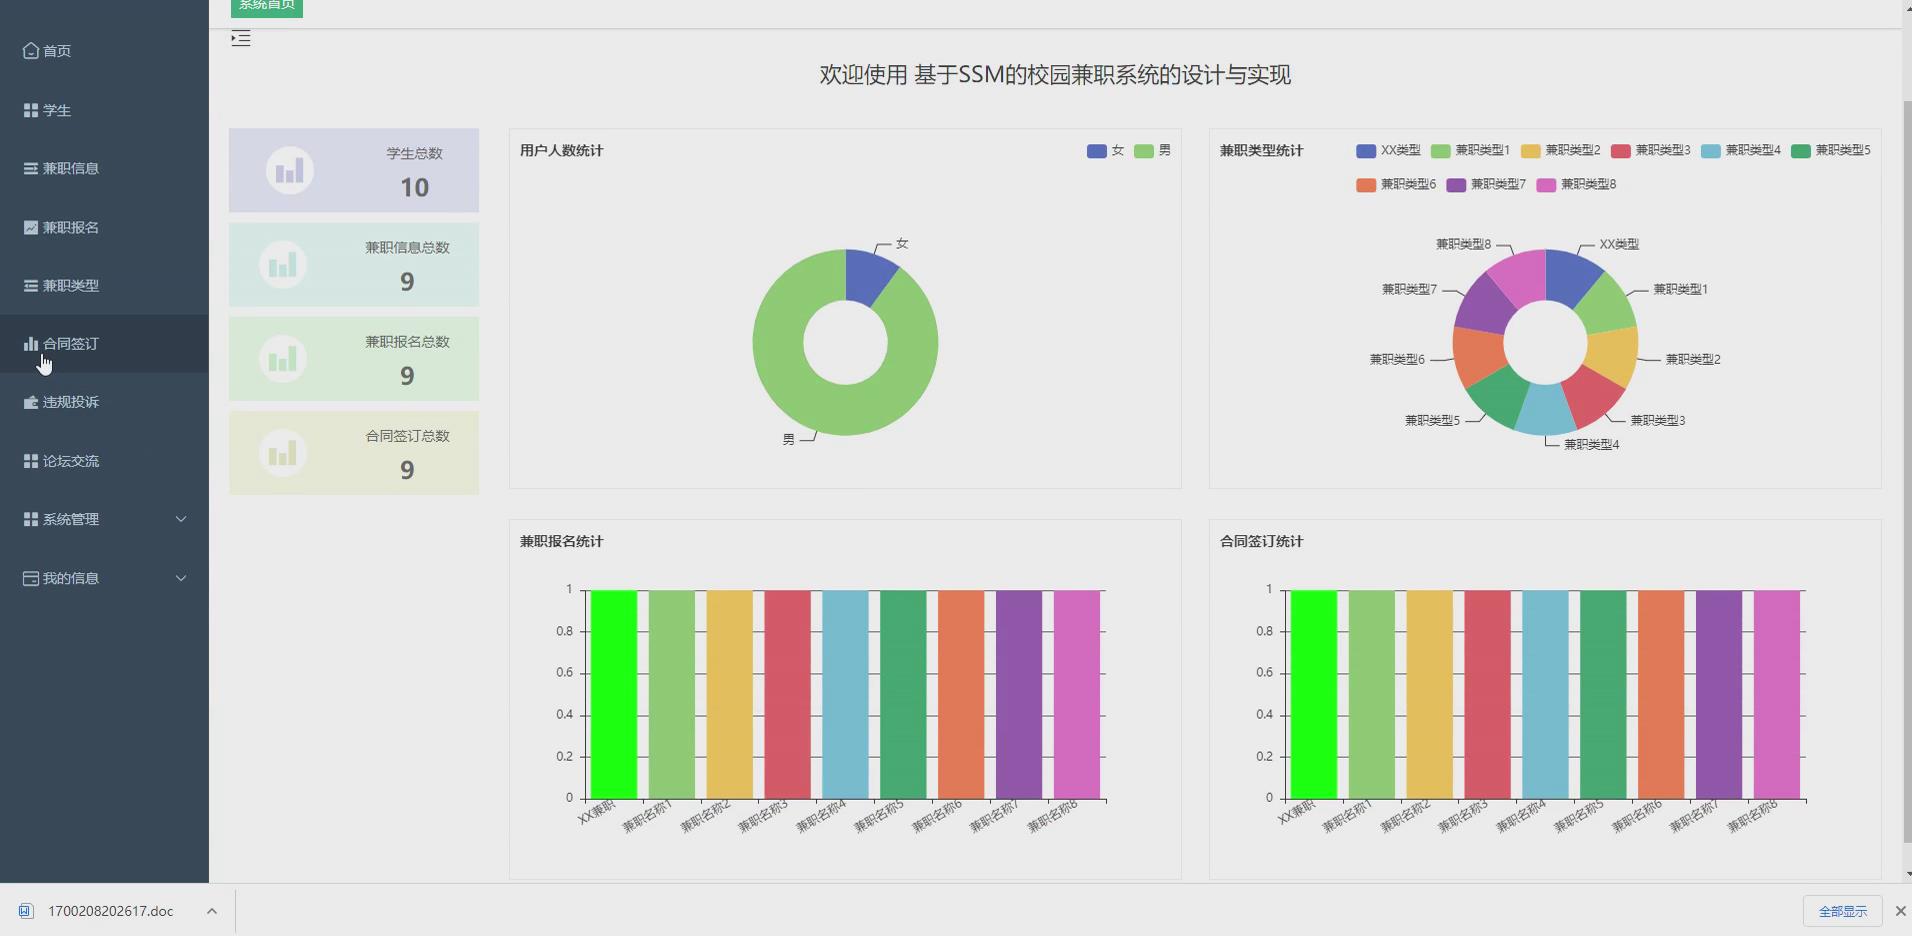Toggle 兼职类型3 legend item
The height and width of the screenshot is (936, 1912).
click(x=1650, y=151)
